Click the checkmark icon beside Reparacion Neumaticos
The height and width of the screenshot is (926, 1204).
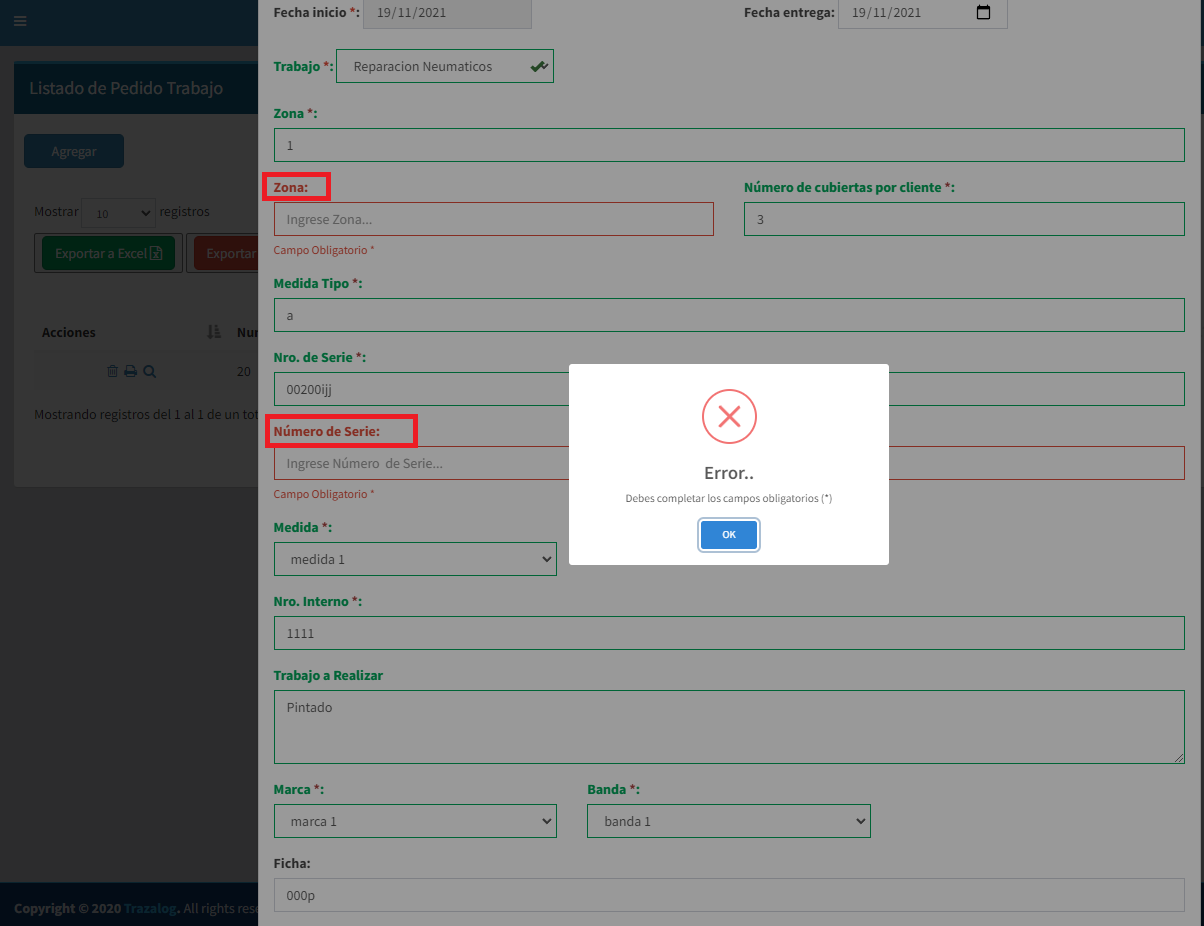tap(539, 65)
